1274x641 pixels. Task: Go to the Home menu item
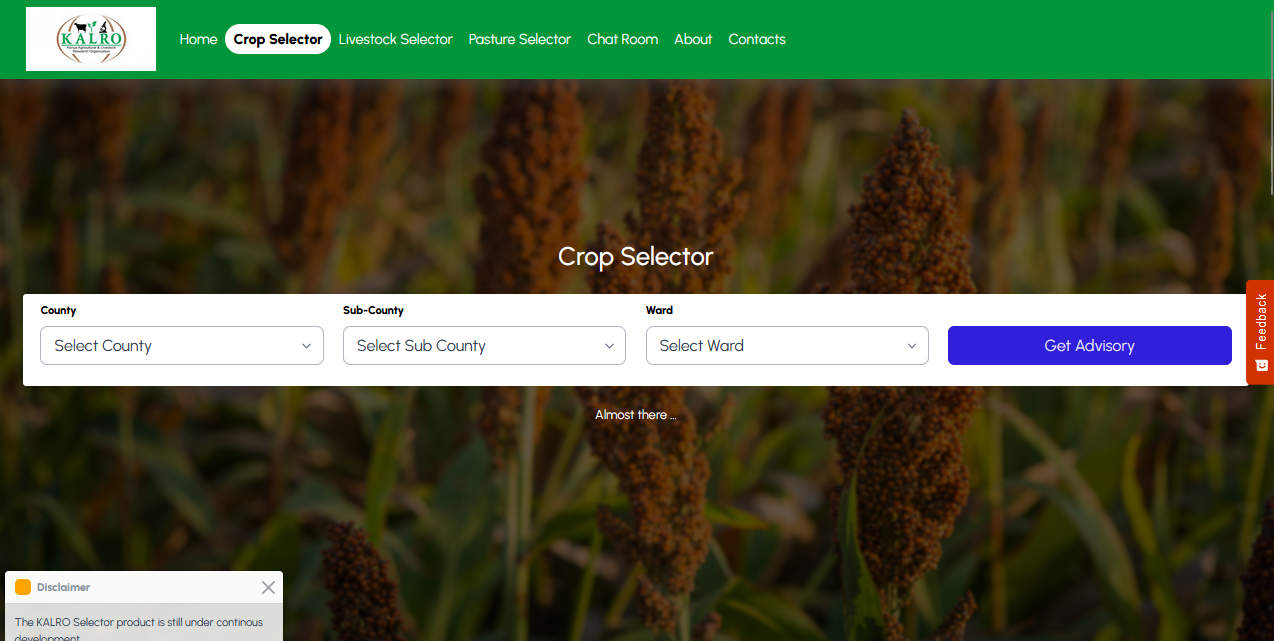point(198,39)
